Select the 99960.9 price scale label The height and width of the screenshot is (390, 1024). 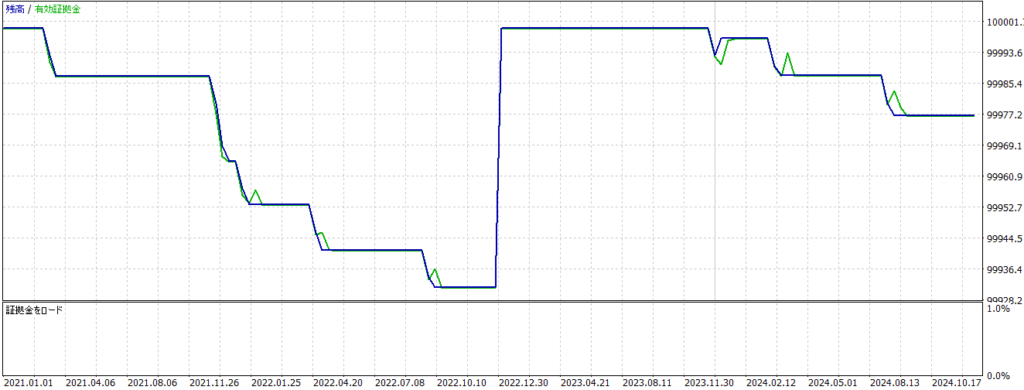point(1003,177)
